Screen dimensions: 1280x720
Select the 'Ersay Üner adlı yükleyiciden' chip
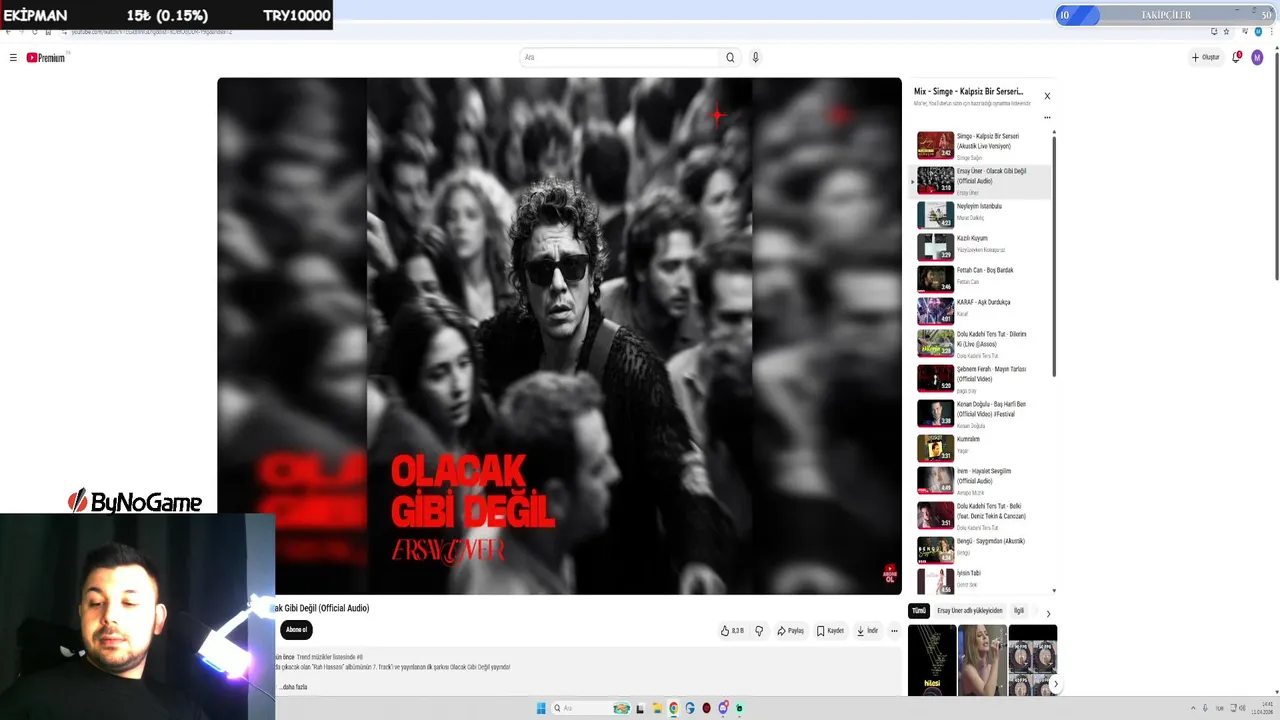(969, 611)
